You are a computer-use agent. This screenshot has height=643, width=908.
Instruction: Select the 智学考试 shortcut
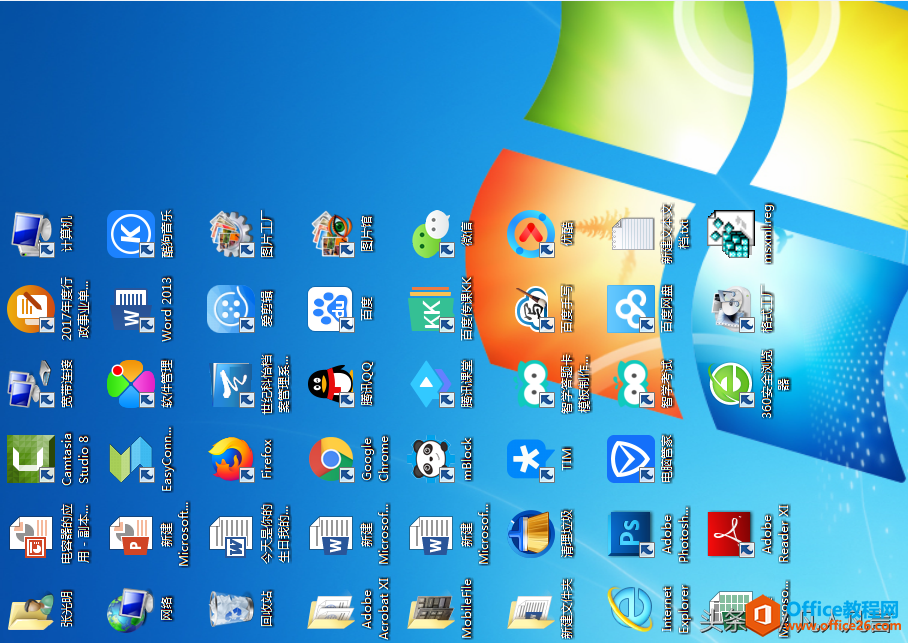tap(633, 383)
